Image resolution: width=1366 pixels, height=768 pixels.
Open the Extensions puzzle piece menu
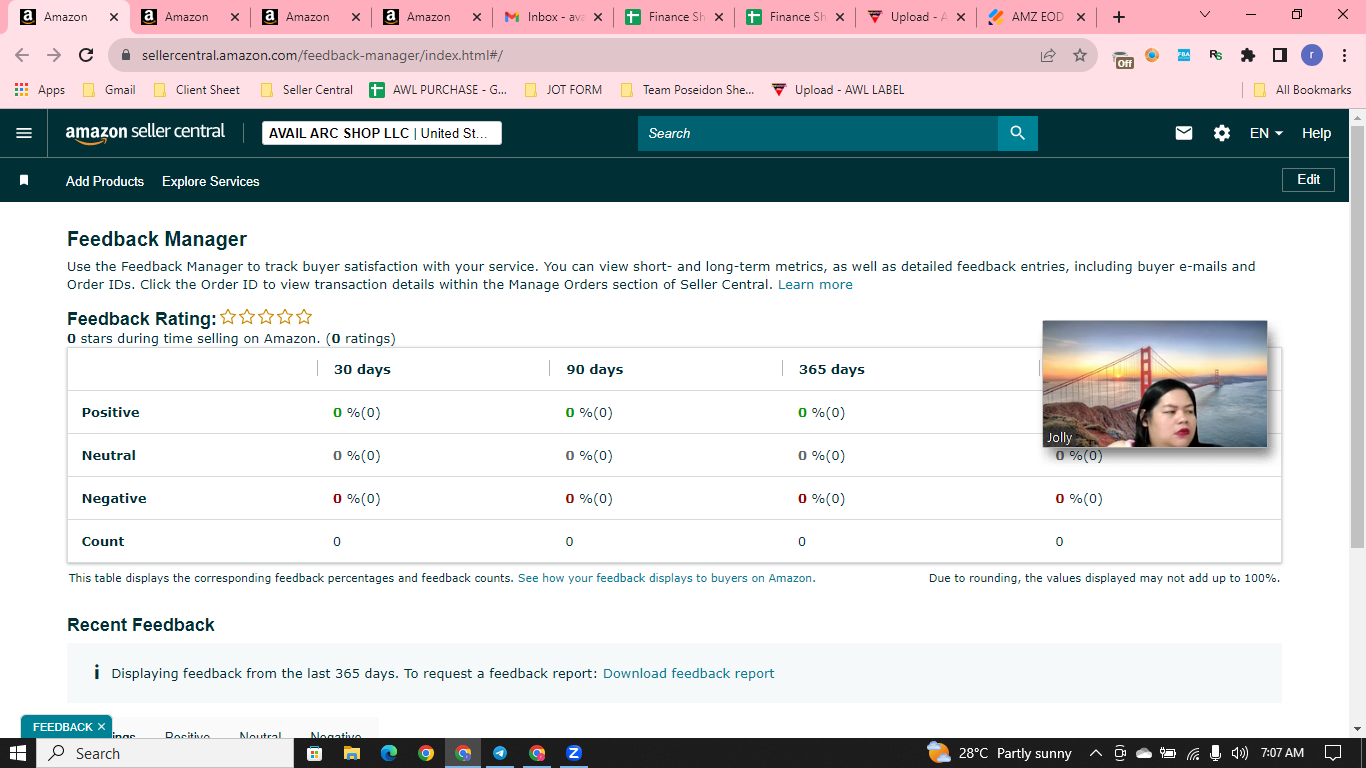click(1248, 56)
